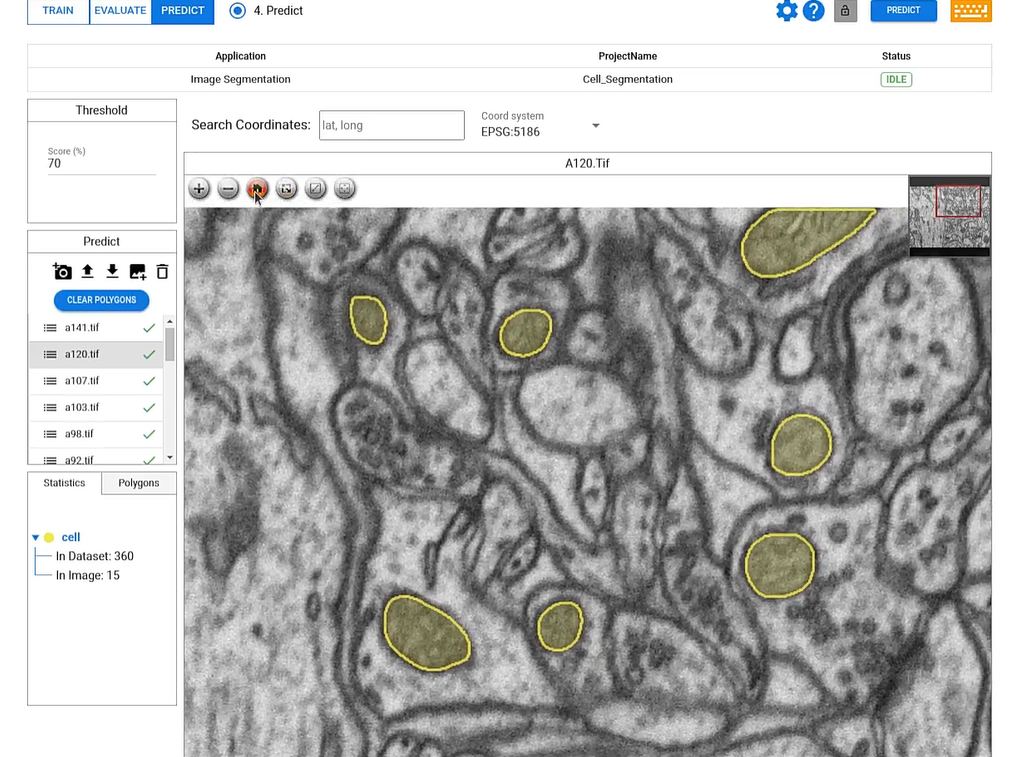Click the upload icon in Predict panel
Image resolution: width=1021 pixels, height=757 pixels.
(87, 272)
